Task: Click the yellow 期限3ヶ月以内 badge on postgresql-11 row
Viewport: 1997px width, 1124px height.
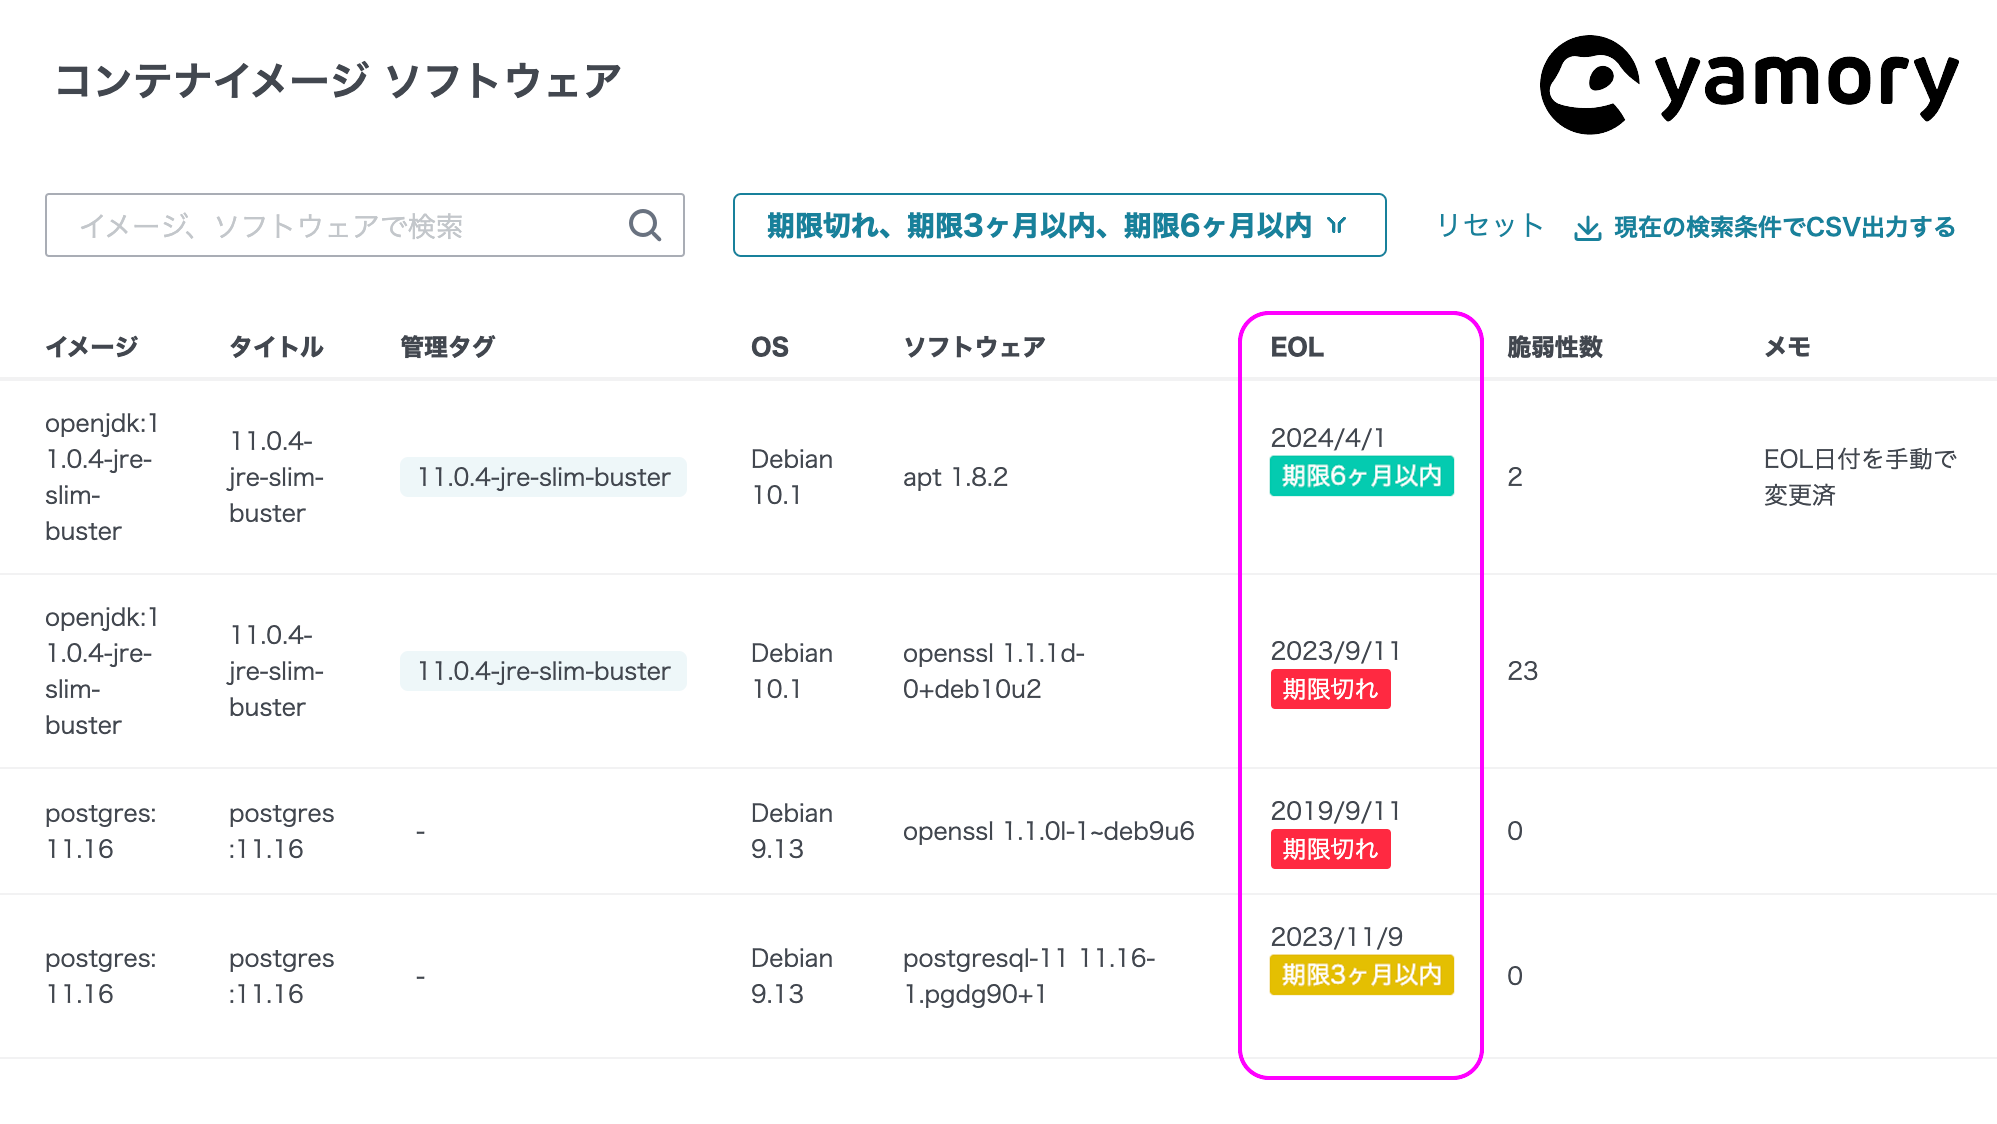Action: coord(1360,975)
